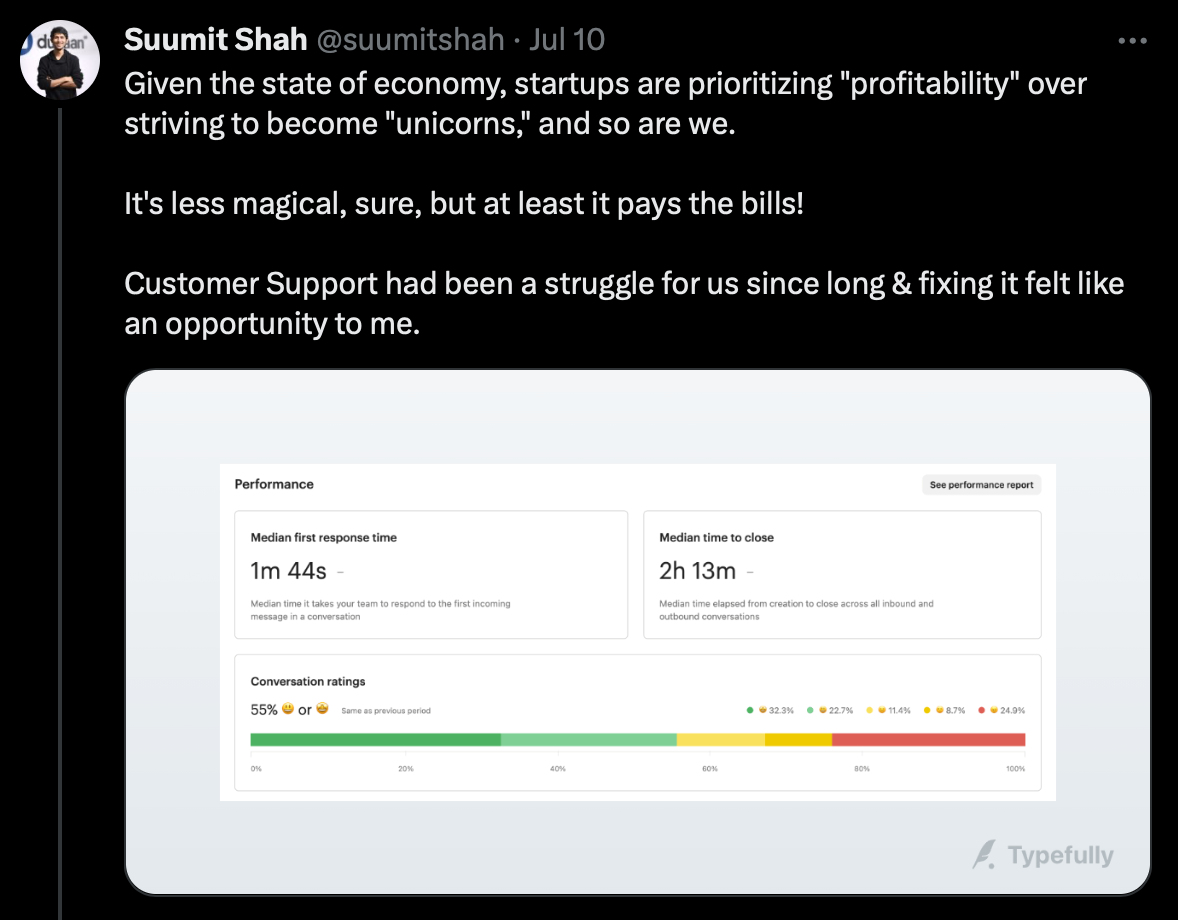
Task: Open the three-dot more options menu
Action: pos(1132,41)
